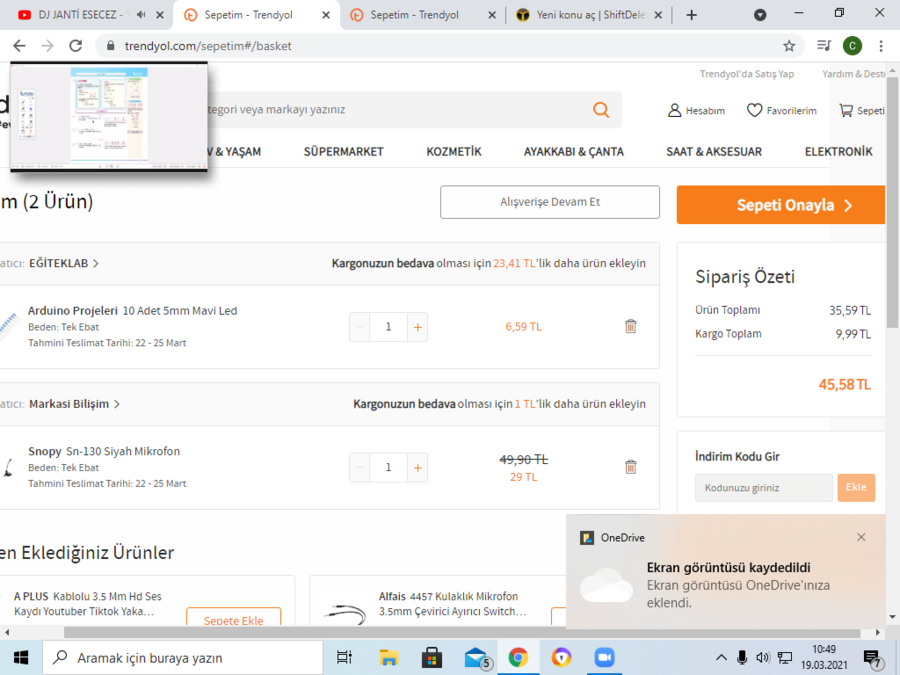Click Trendyol'da Satış Yap link
The width and height of the screenshot is (900, 675).
coord(747,74)
